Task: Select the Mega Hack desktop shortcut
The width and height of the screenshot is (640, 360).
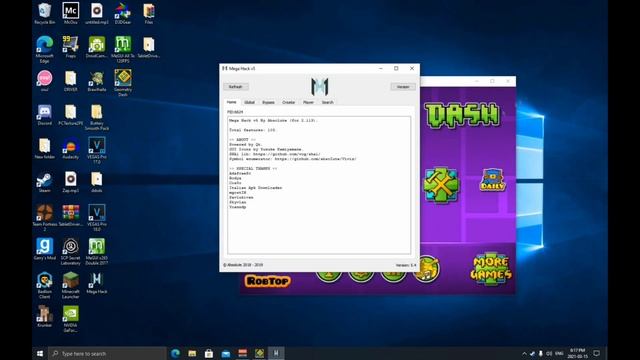Action: 97,283
